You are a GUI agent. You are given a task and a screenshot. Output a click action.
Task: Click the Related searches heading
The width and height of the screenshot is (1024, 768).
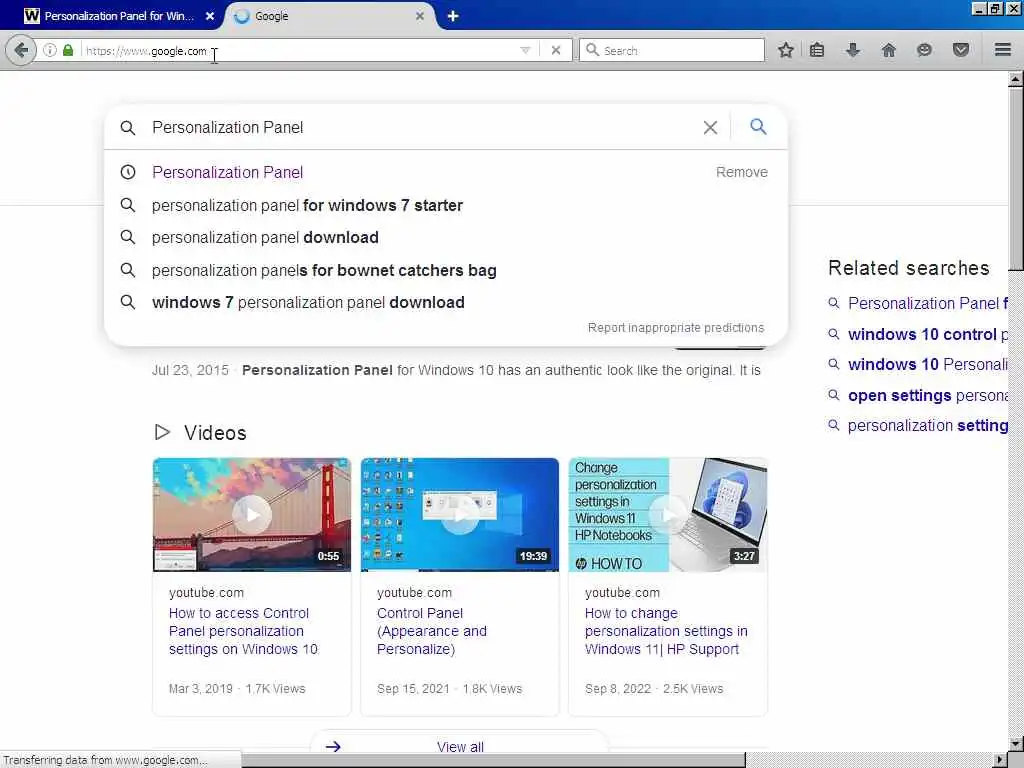[908, 268]
